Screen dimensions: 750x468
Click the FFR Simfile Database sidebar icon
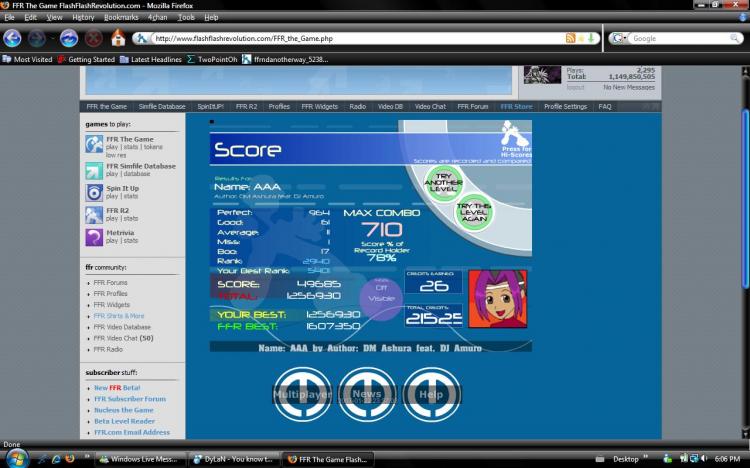click(94, 170)
